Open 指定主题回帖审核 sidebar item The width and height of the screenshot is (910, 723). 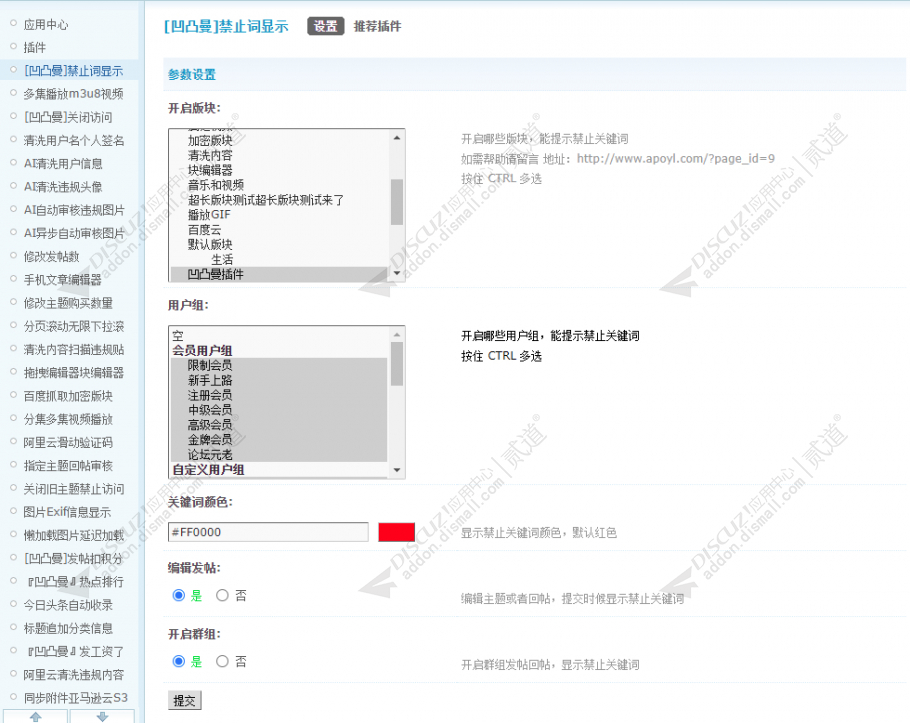[68, 465]
